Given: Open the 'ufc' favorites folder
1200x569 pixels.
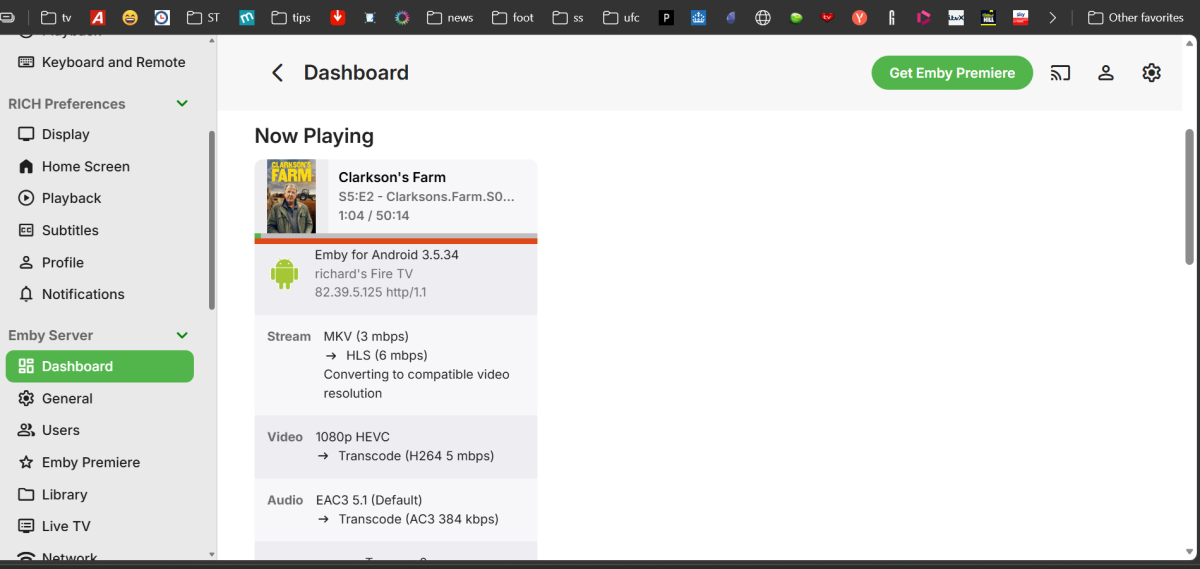Looking at the screenshot, I should click(x=622, y=17).
